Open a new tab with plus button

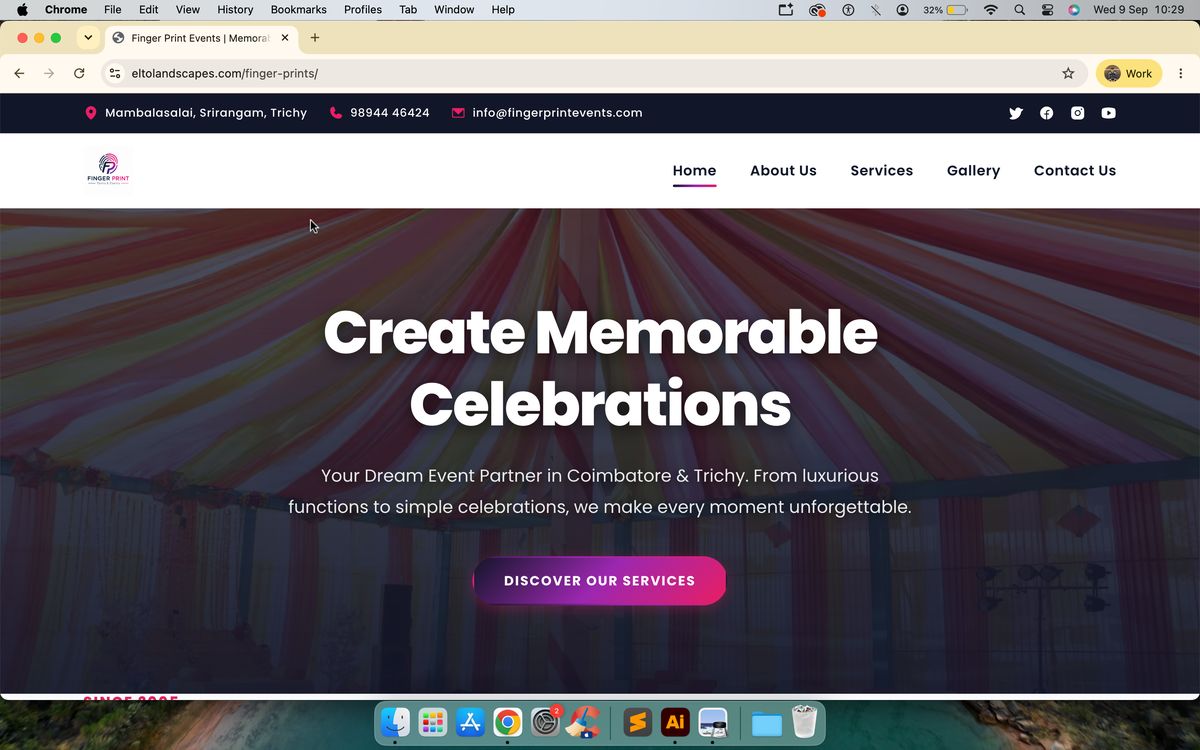[x=315, y=38]
